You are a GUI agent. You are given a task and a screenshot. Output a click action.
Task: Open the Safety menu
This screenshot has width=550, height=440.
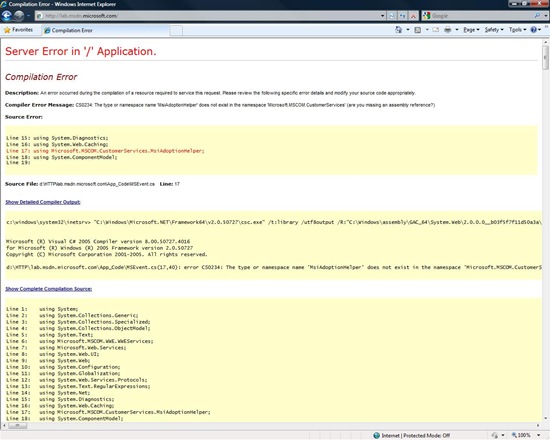point(494,30)
